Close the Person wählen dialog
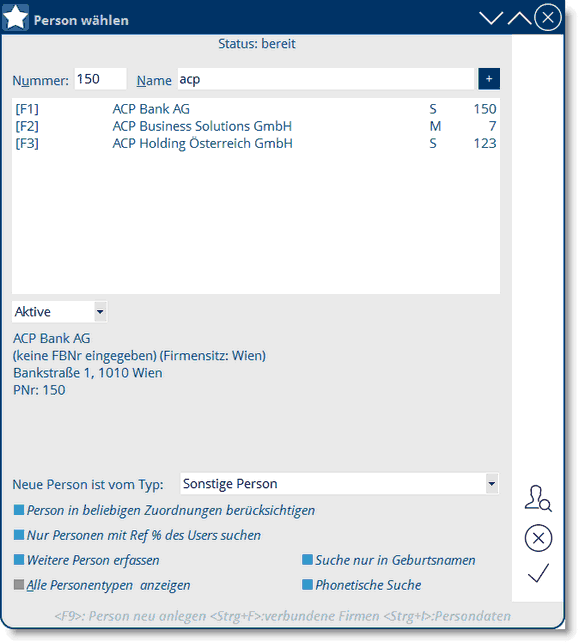The height and width of the screenshot is (643, 579). 548,17
